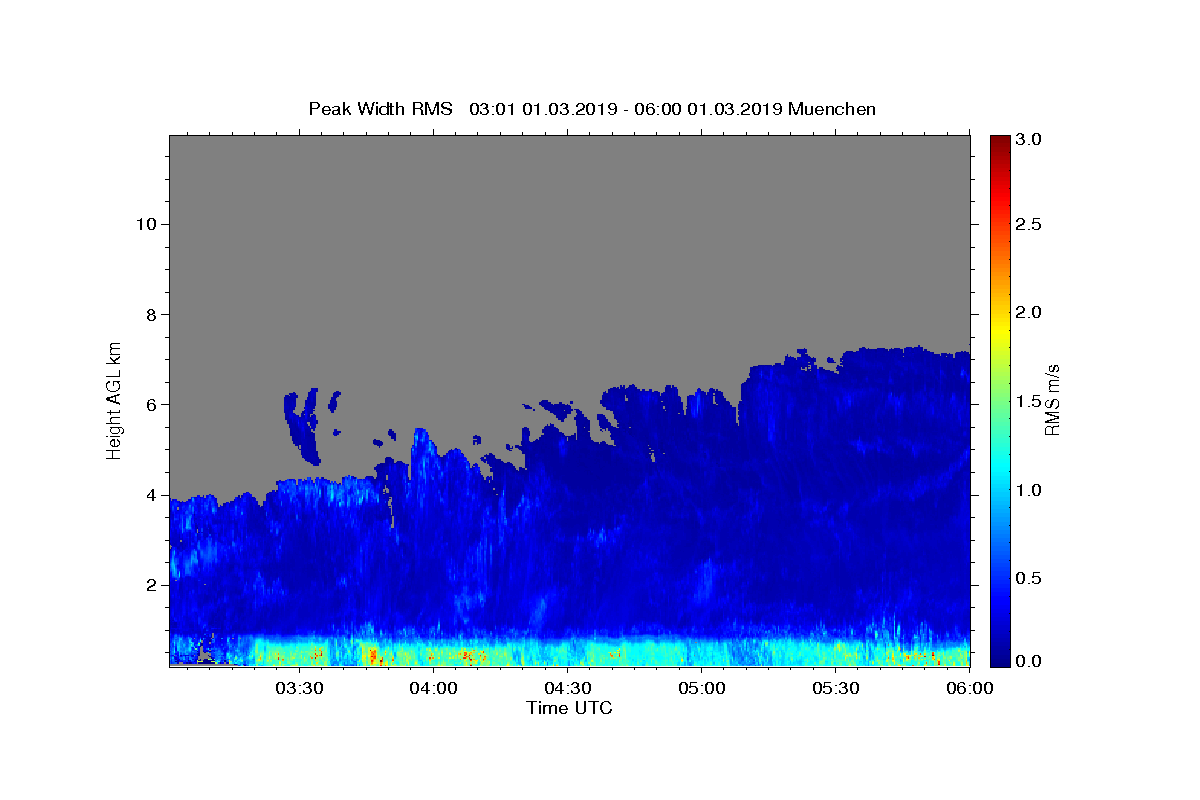
Task: Click the 'Time UTC' axis label
Action: click(x=569, y=708)
